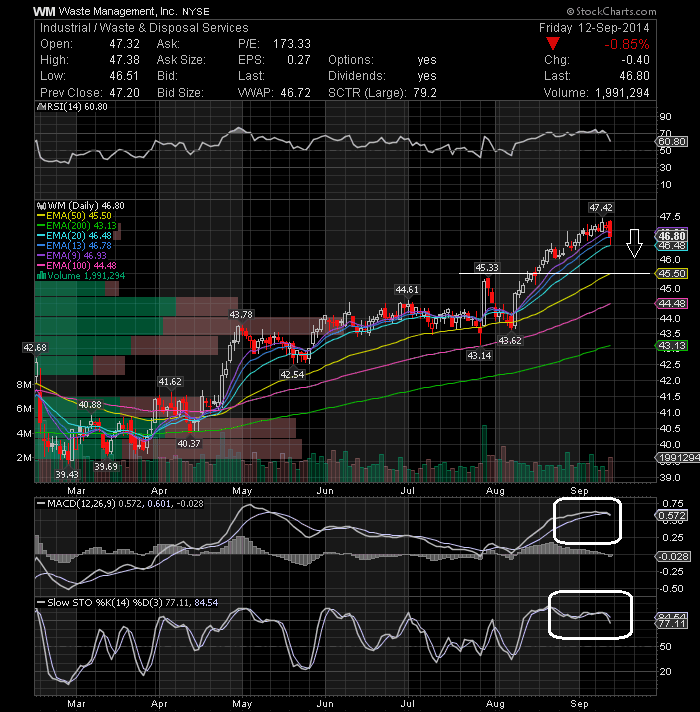Click the volume bars icon in legend

[x=41, y=276]
